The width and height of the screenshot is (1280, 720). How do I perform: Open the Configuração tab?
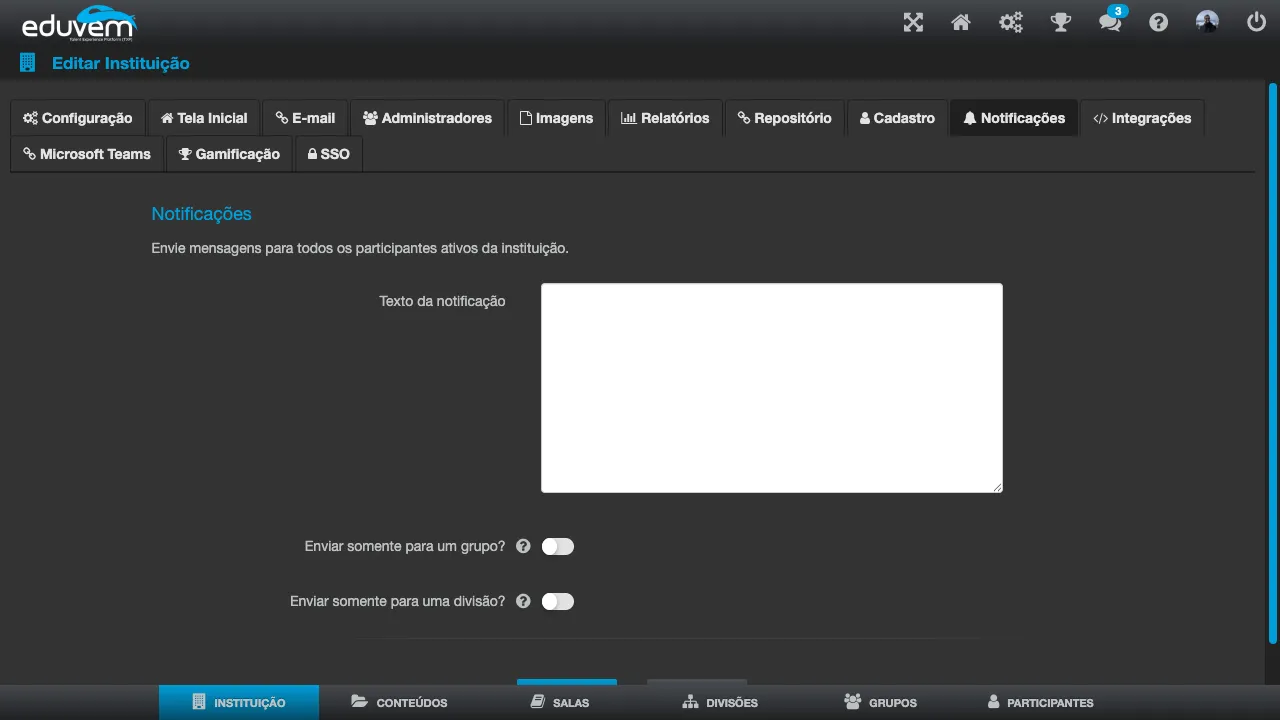(x=78, y=118)
